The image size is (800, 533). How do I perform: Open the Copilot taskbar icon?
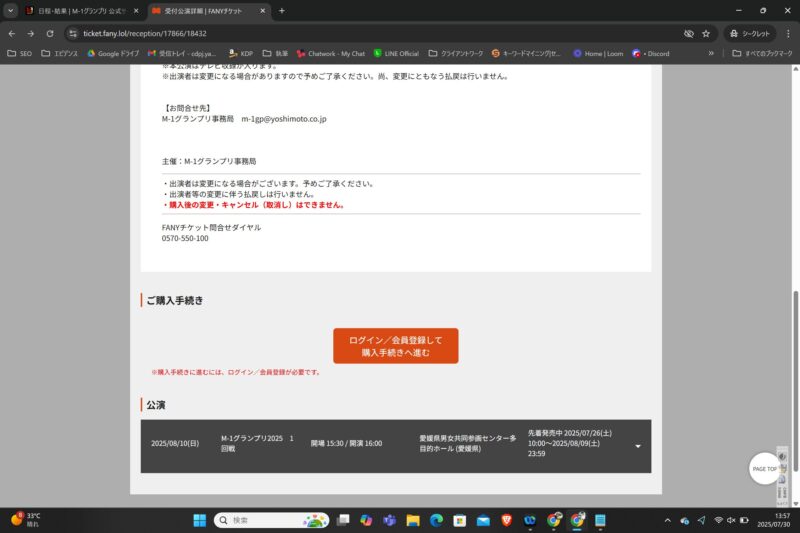(x=366, y=520)
